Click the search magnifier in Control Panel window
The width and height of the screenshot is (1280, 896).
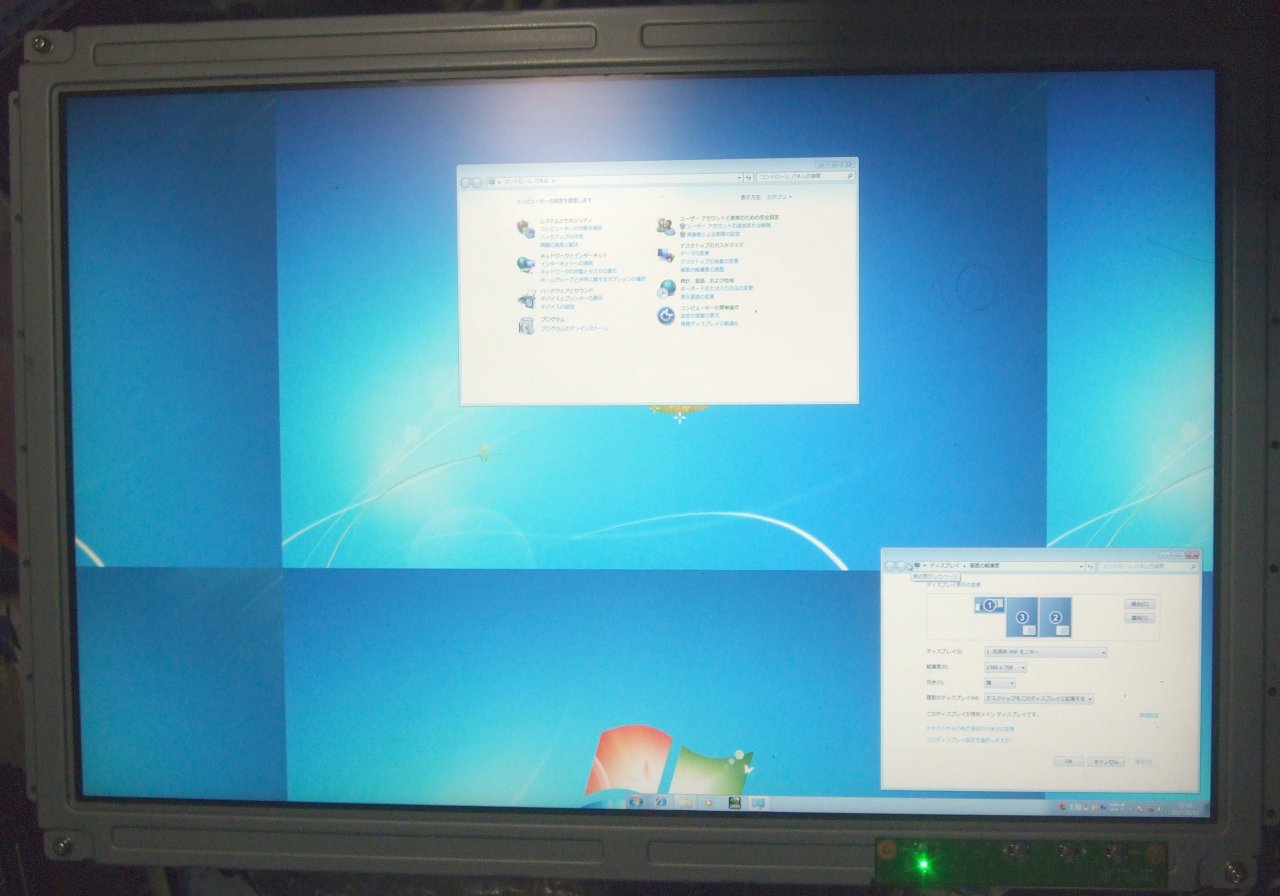pos(850,177)
